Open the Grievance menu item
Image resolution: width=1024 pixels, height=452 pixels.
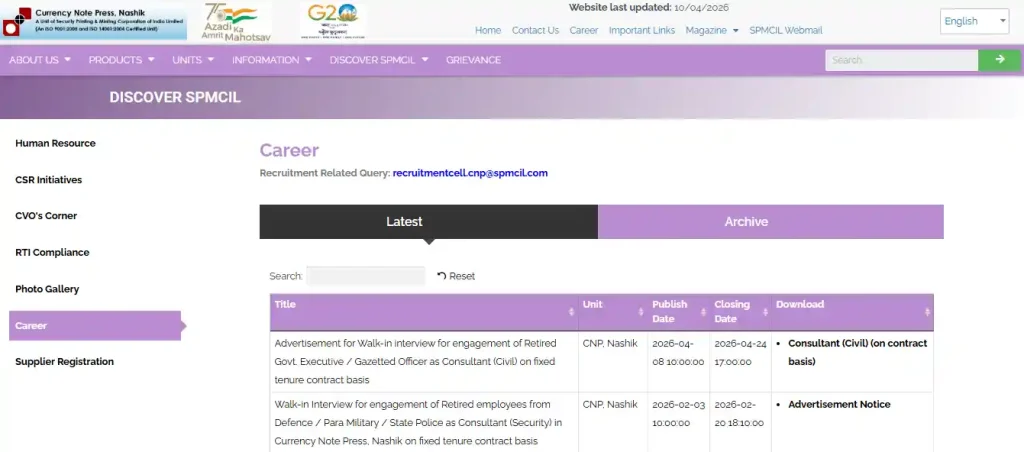(473, 60)
